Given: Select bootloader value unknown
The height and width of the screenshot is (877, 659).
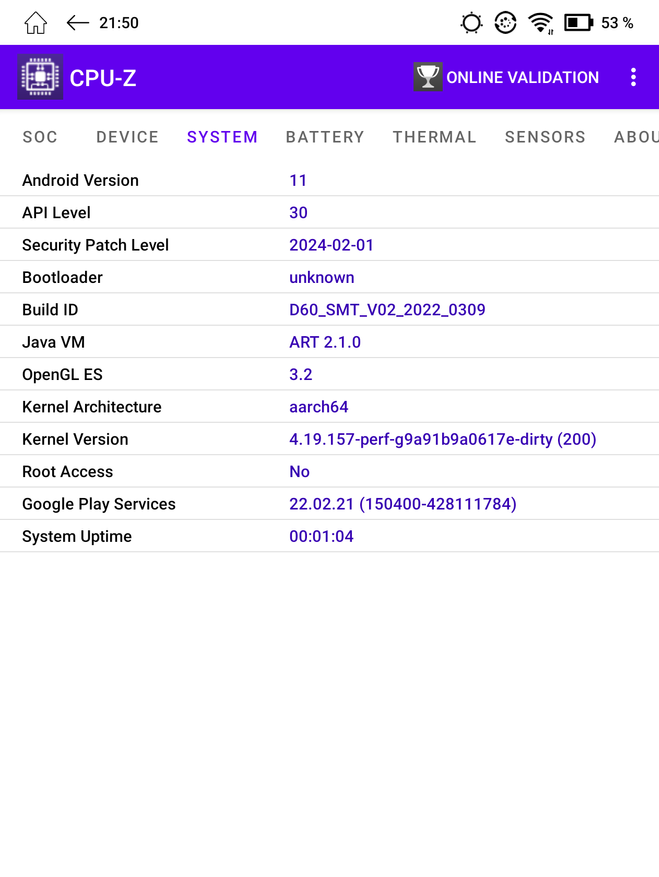Looking at the screenshot, I should pos(322,277).
